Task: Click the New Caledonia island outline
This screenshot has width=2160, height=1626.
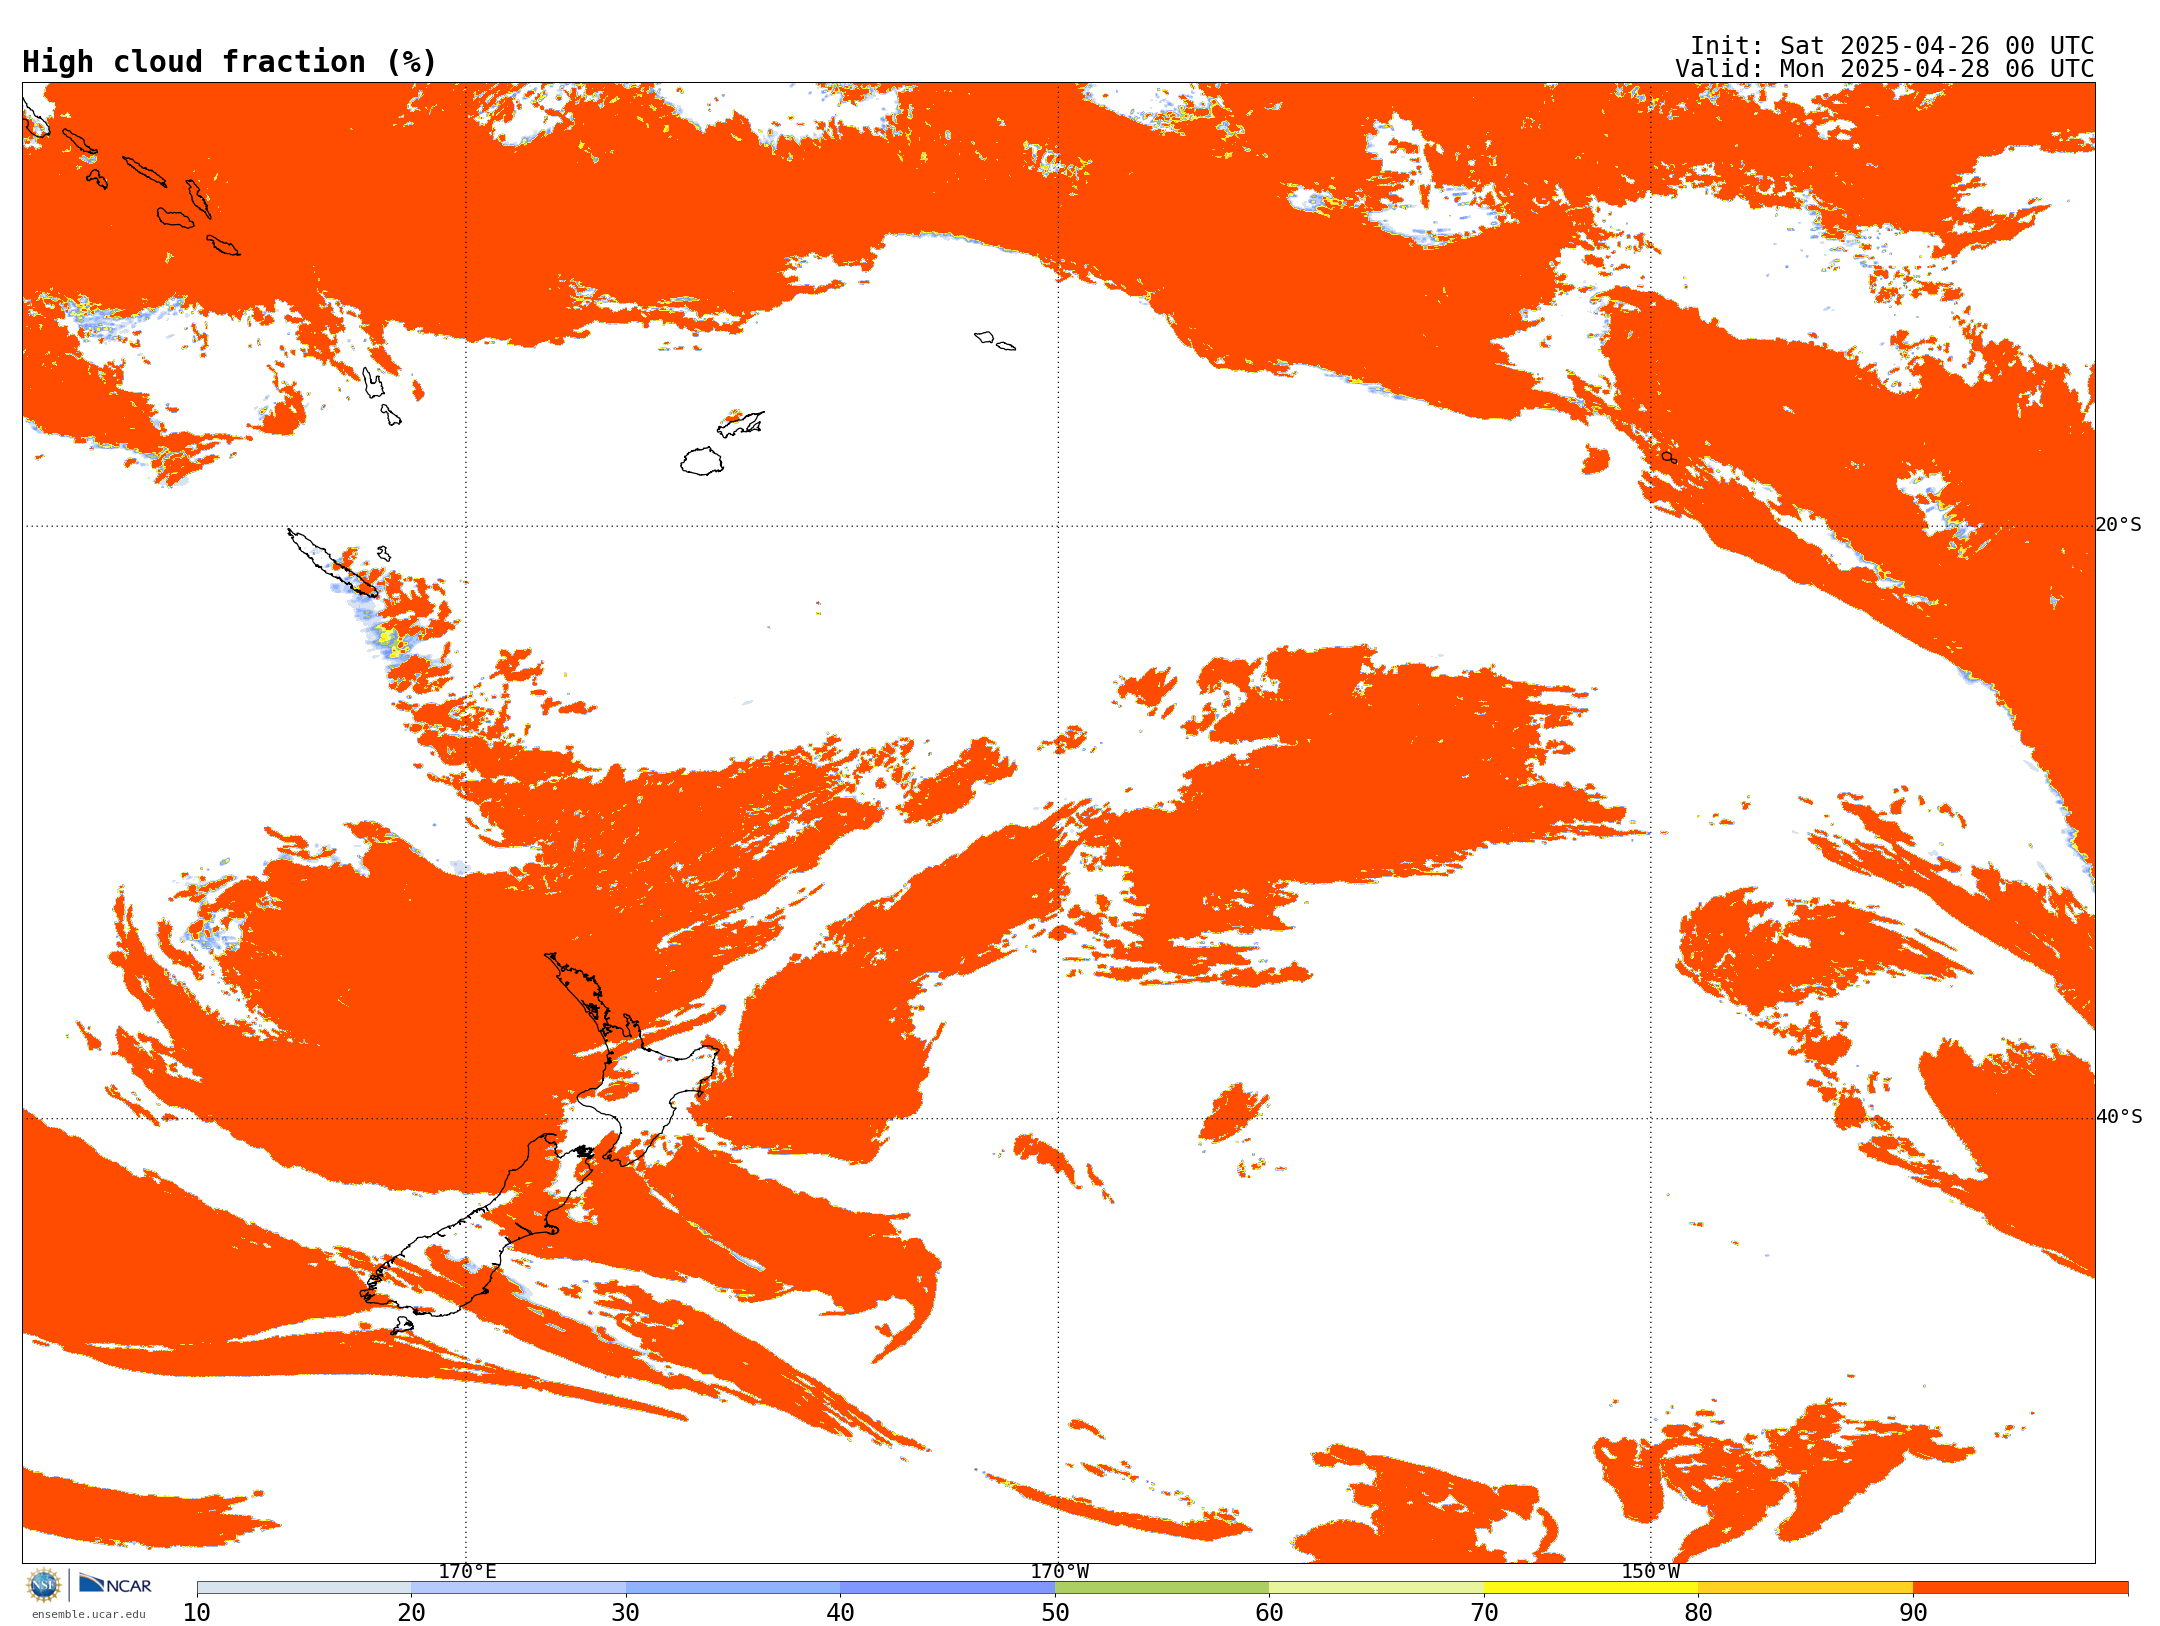Action: 333,563
